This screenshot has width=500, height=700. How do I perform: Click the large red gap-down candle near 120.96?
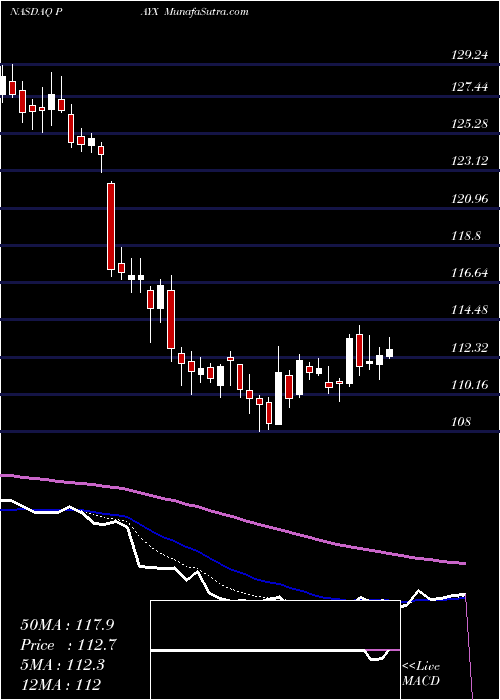pyautogui.click(x=110, y=226)
